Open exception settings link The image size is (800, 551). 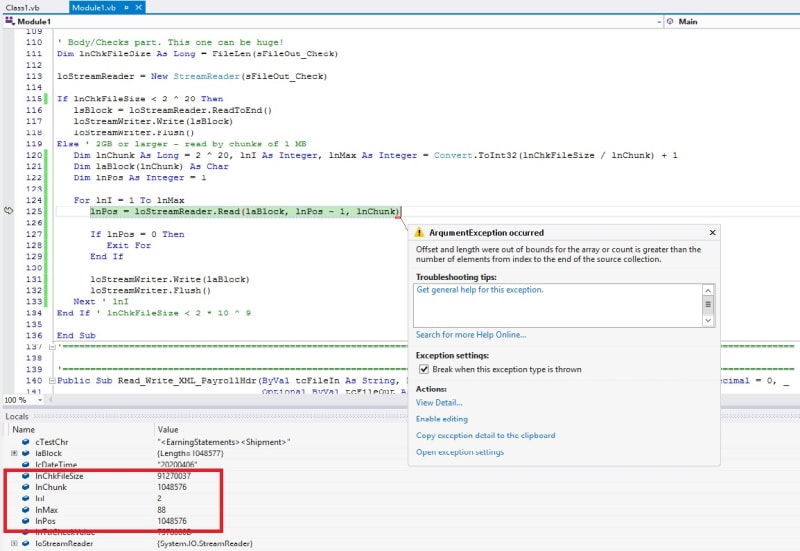point(460,452)
